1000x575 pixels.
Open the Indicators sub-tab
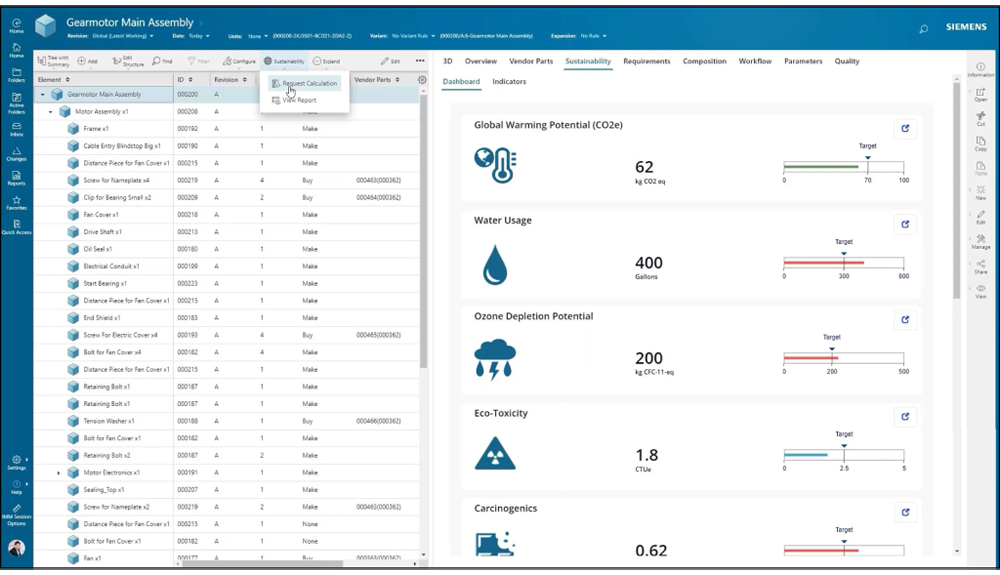click(x=509, y=82)
